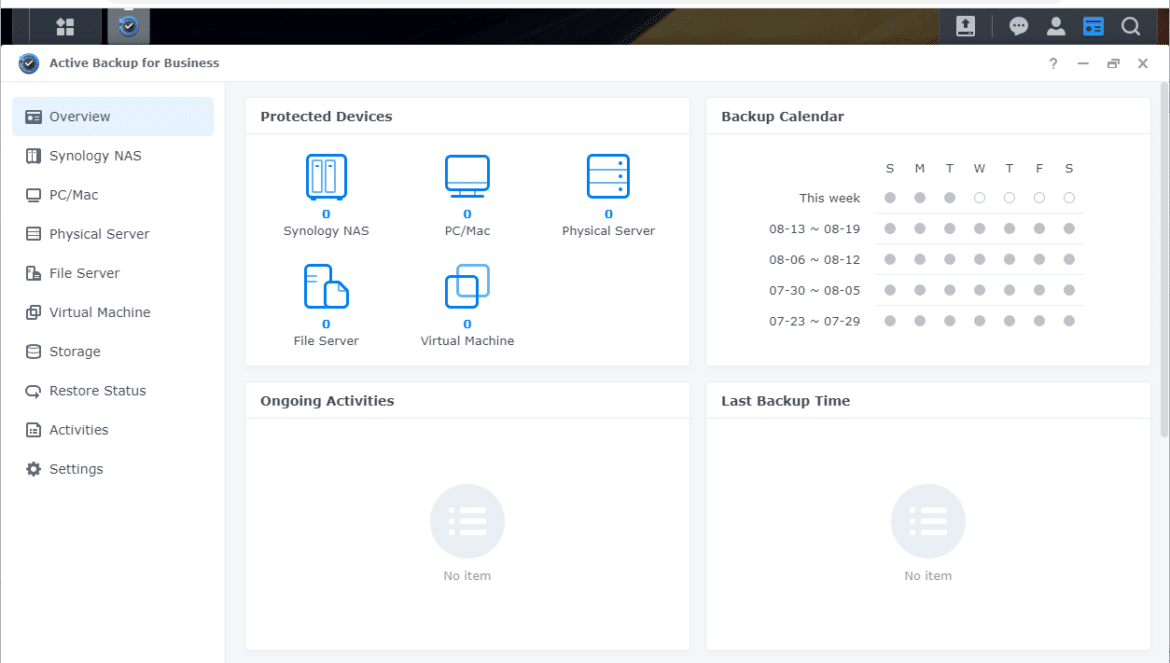The image size is (1170, 663).
Task: Open the DSM Main Menu grid icon
Action: tap(65, 27)
